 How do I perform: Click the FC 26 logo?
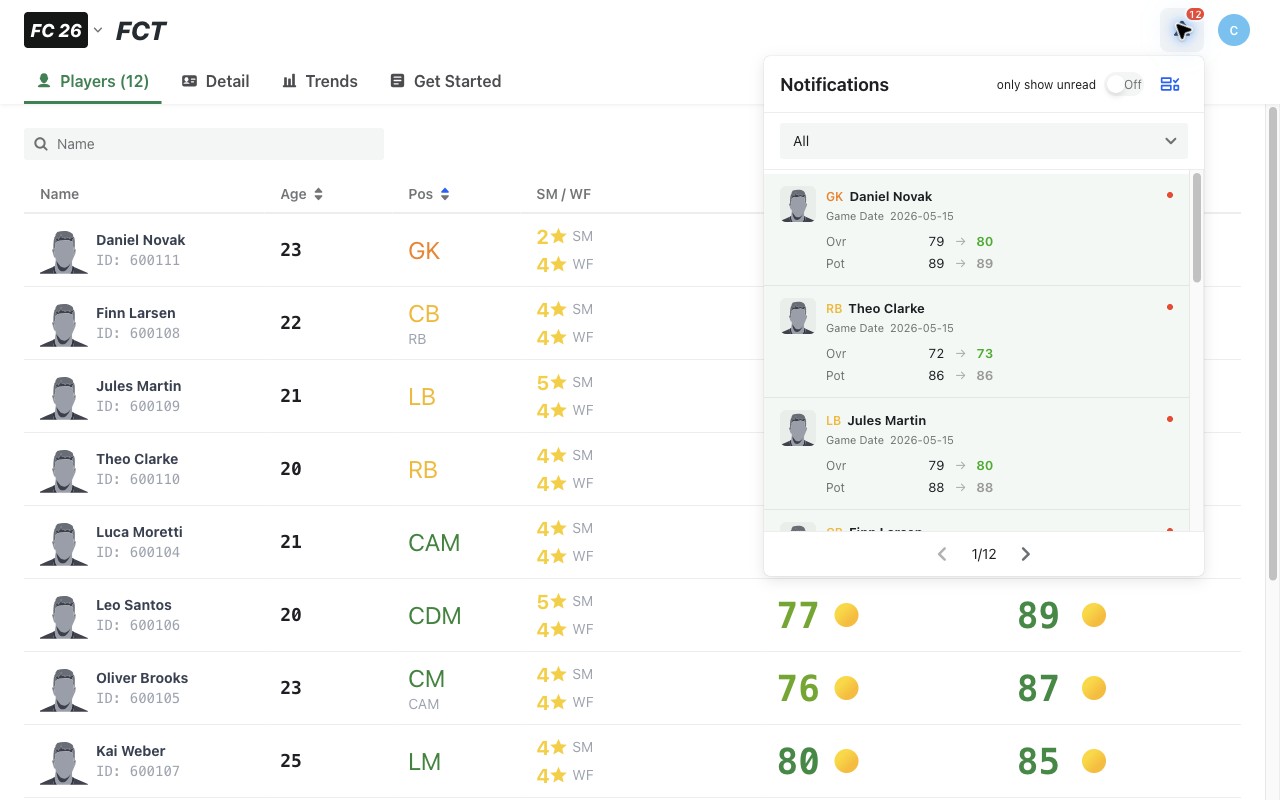pyautogui.click(x=56, y=30)
